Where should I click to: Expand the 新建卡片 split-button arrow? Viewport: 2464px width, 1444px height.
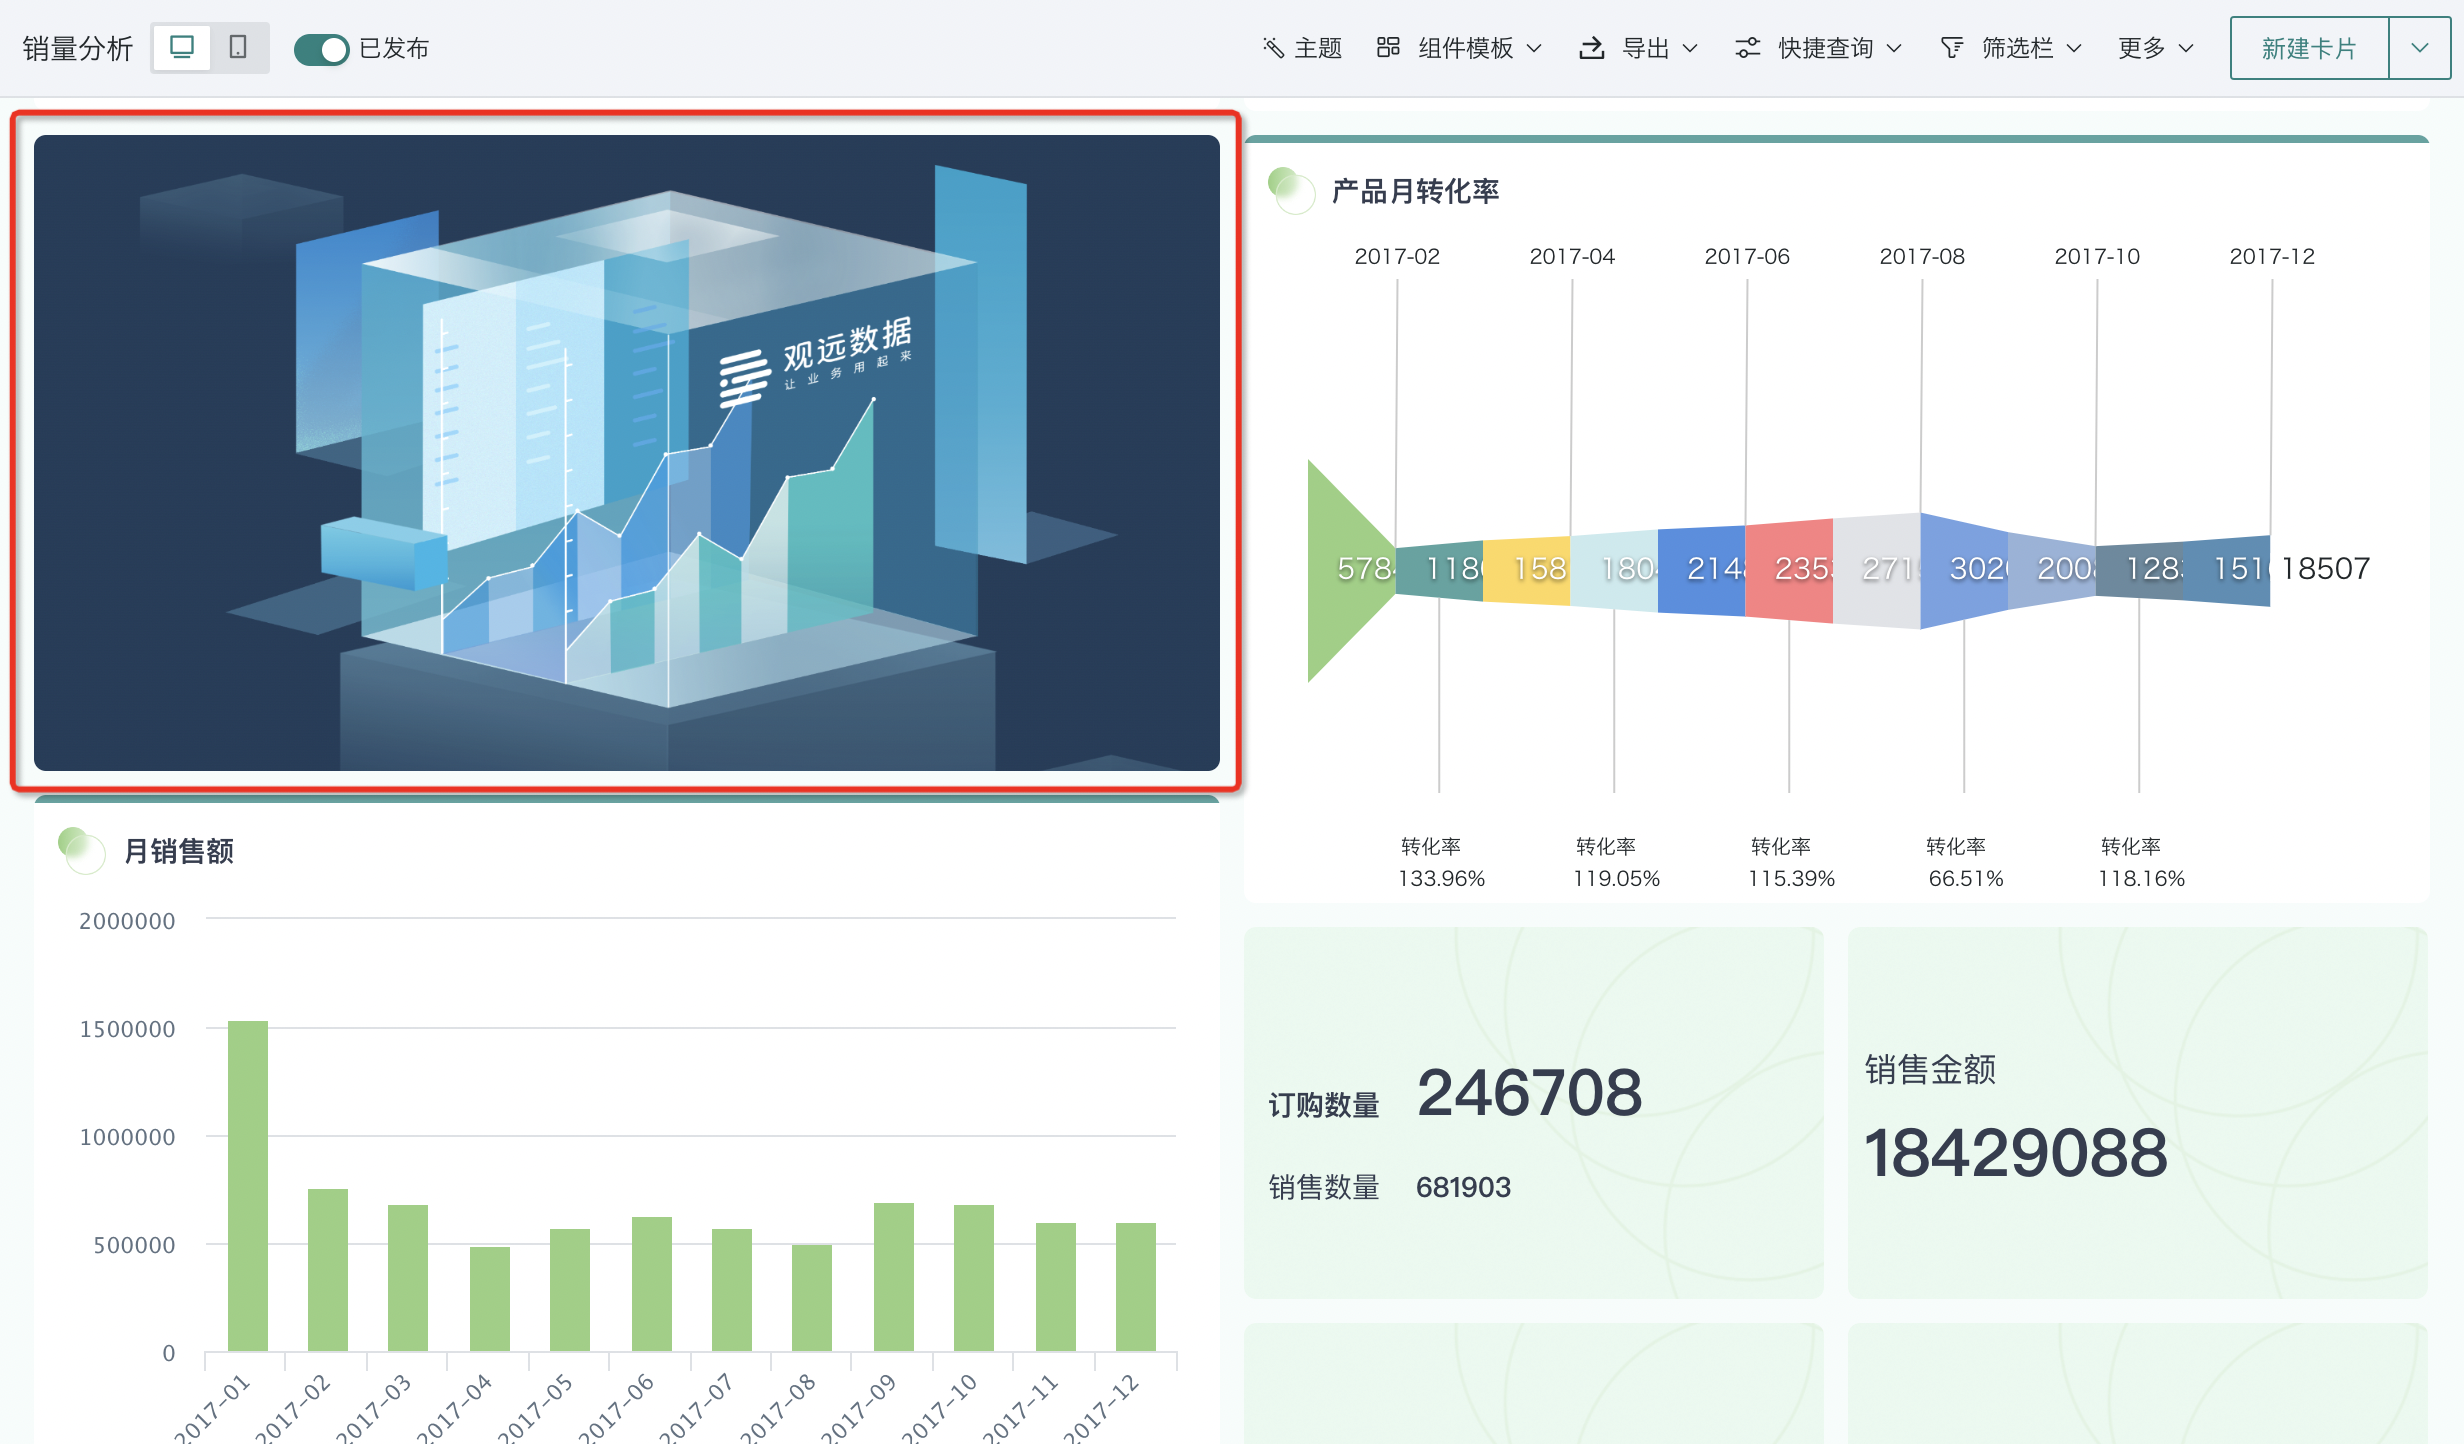[2419, 48]
